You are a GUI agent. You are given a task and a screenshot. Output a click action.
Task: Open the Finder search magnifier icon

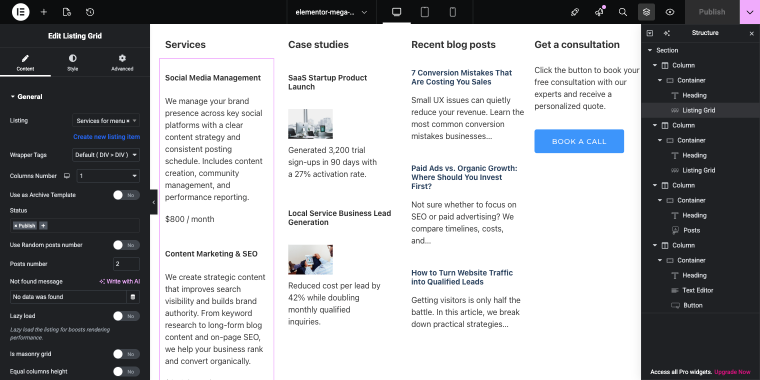623,12
